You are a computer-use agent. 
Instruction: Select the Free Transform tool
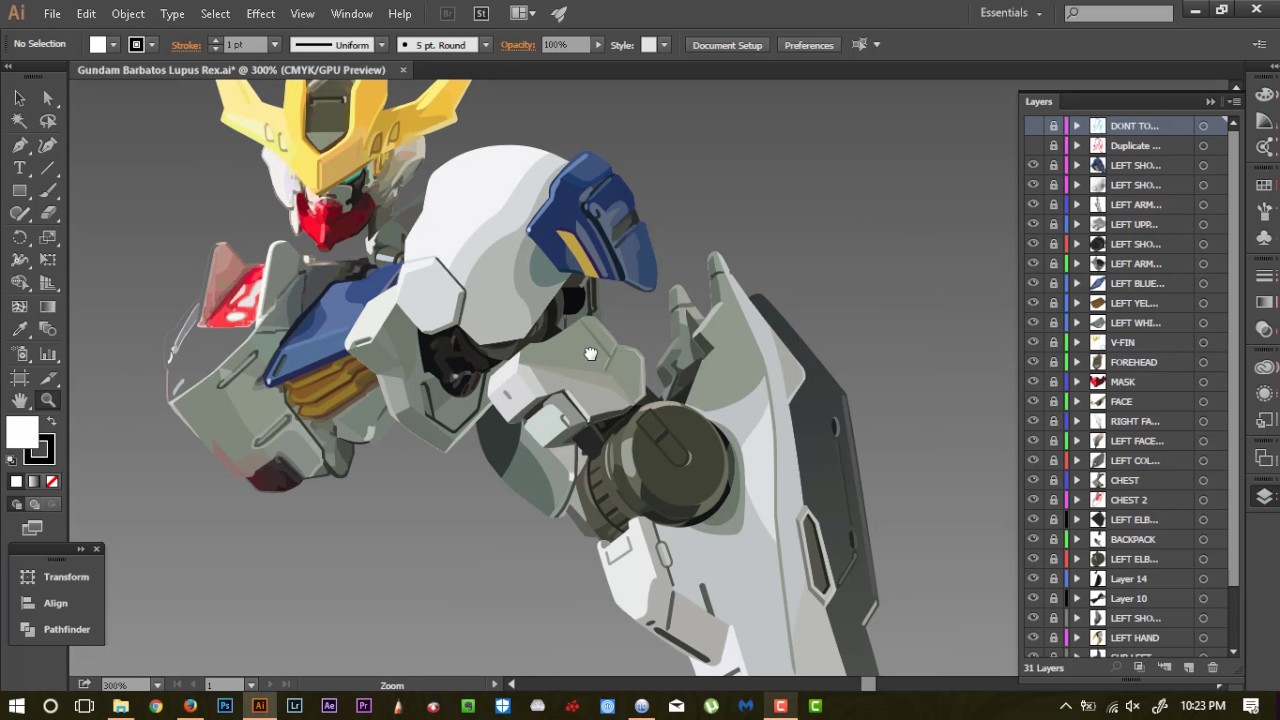click(x=48, y=261)
